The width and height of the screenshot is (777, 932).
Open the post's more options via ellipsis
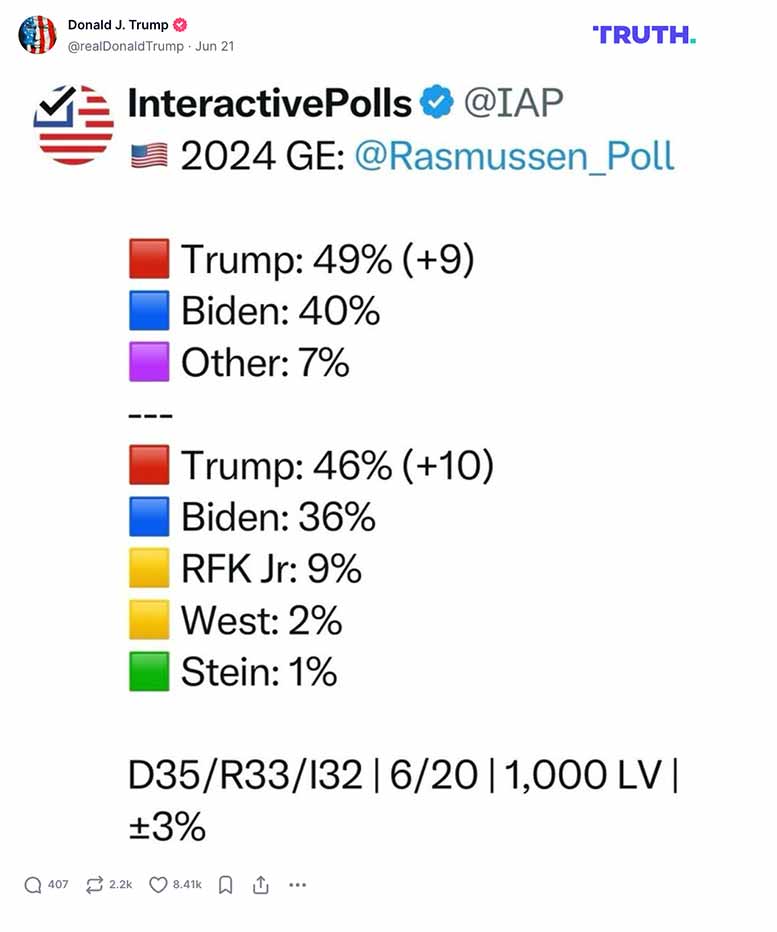[x=297, y=885]
